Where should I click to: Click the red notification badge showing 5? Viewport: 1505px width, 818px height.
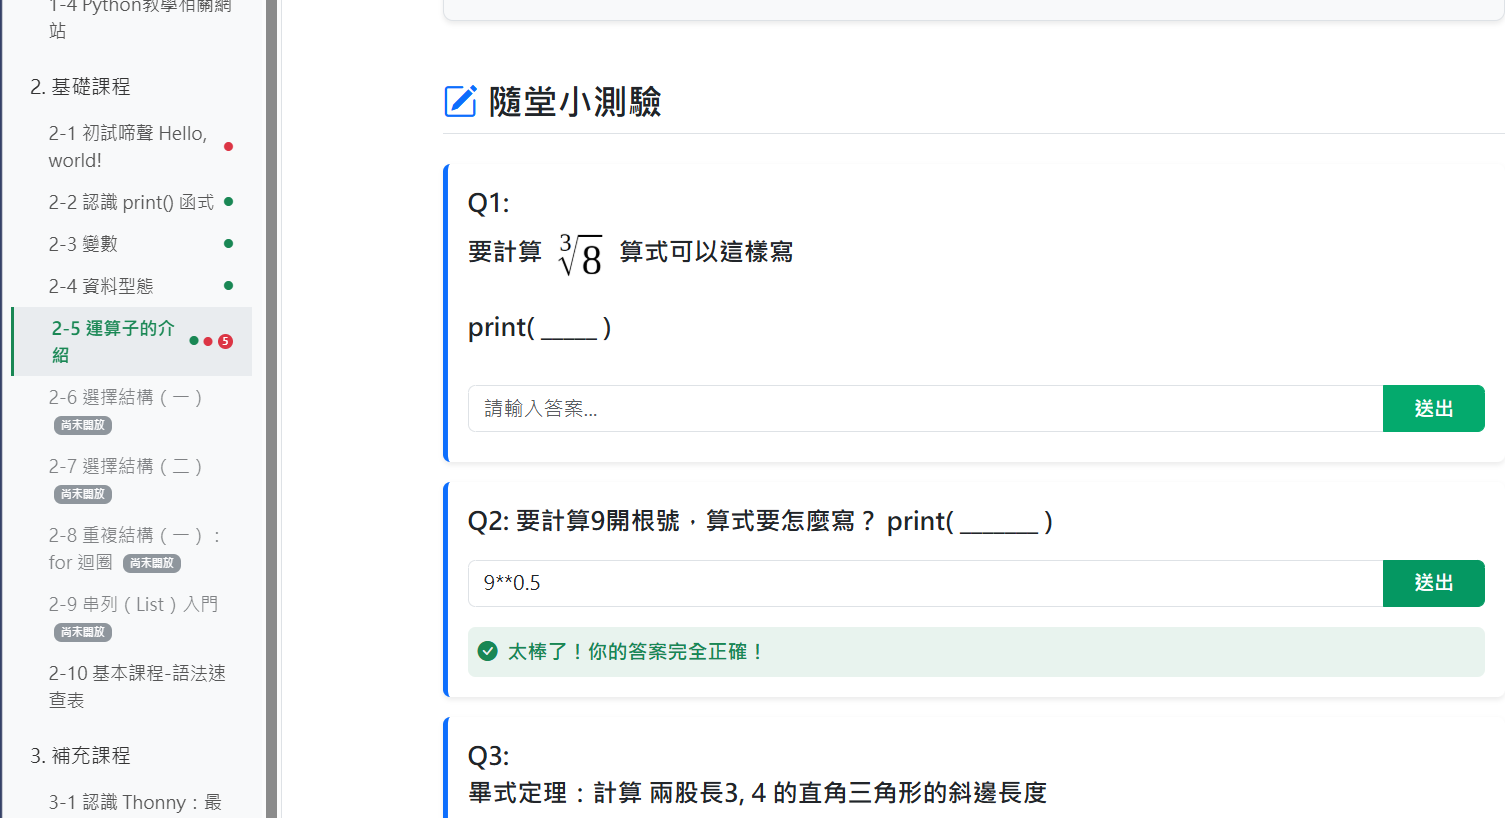click(226, 342)
